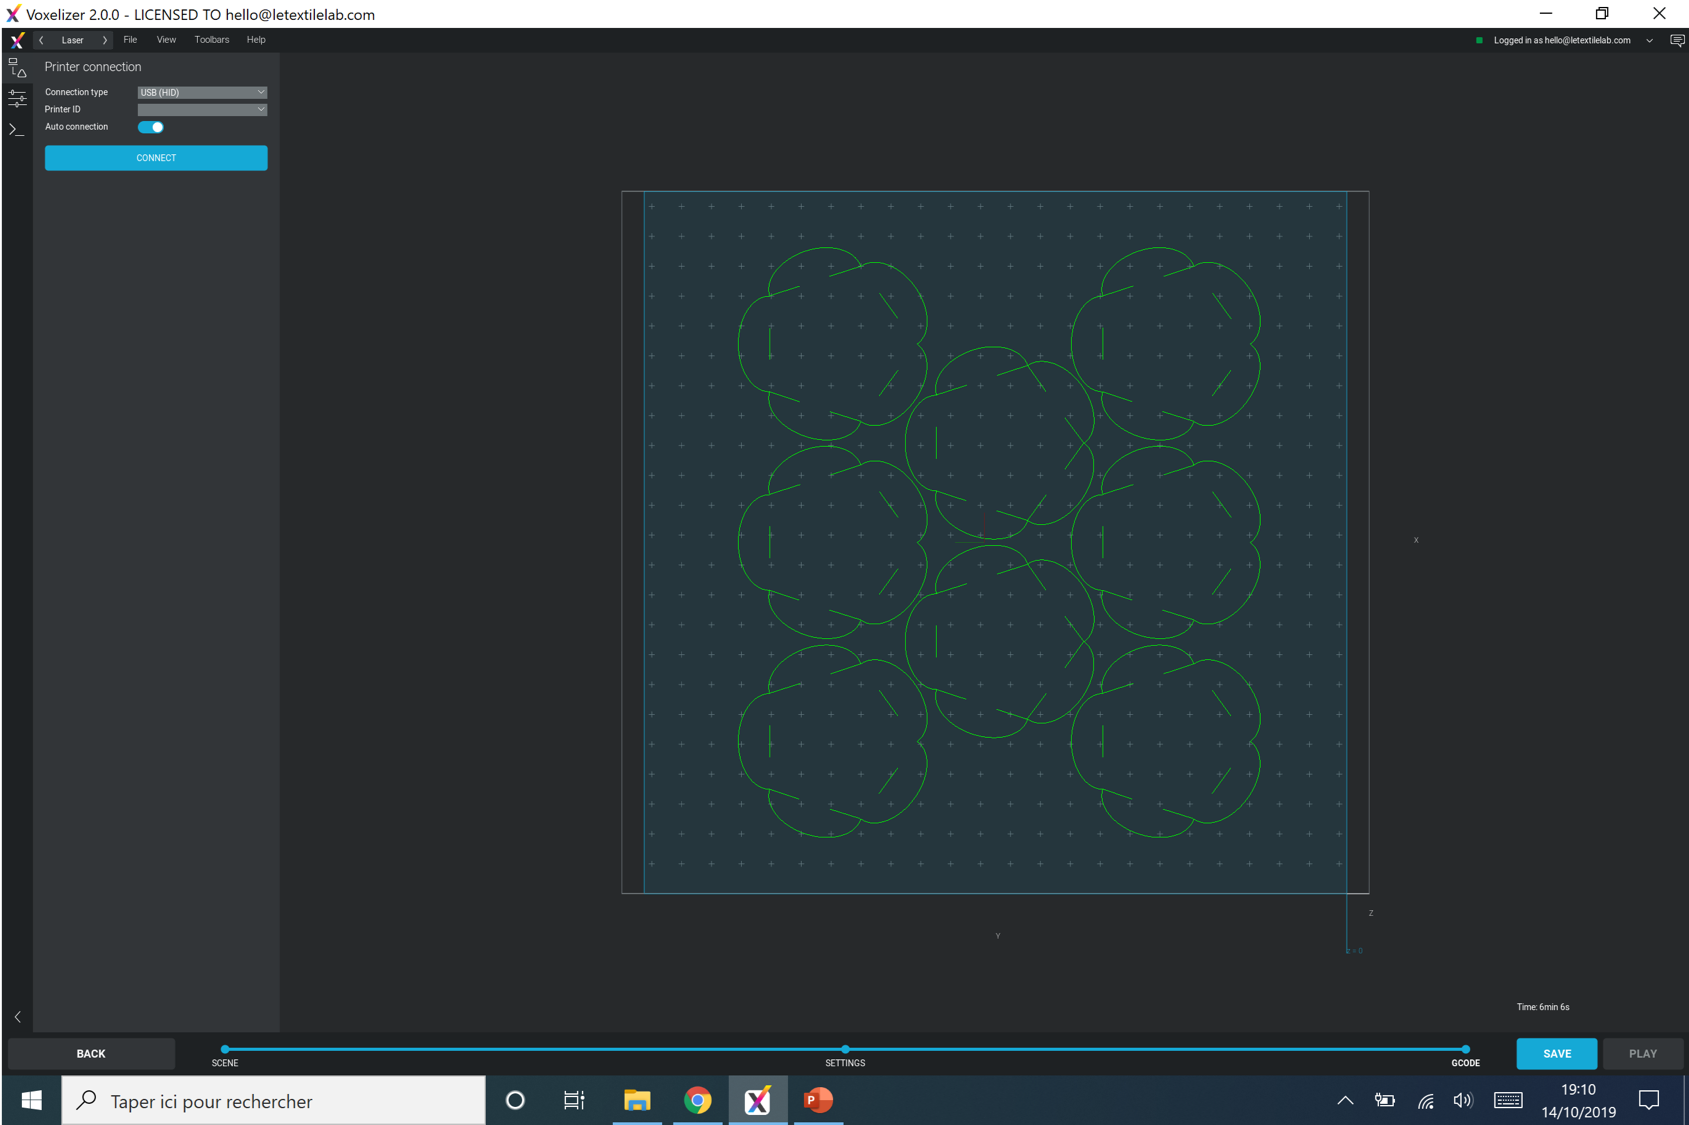Switch to previous workflow with left chevron

point(41,40)
